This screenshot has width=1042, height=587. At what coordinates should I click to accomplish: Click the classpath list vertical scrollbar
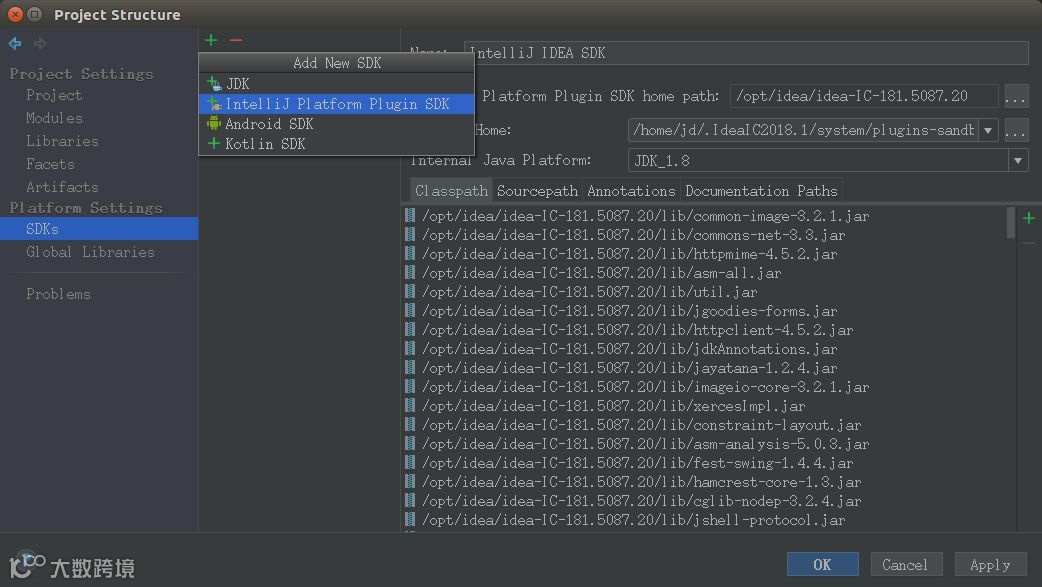[1010, 223]
